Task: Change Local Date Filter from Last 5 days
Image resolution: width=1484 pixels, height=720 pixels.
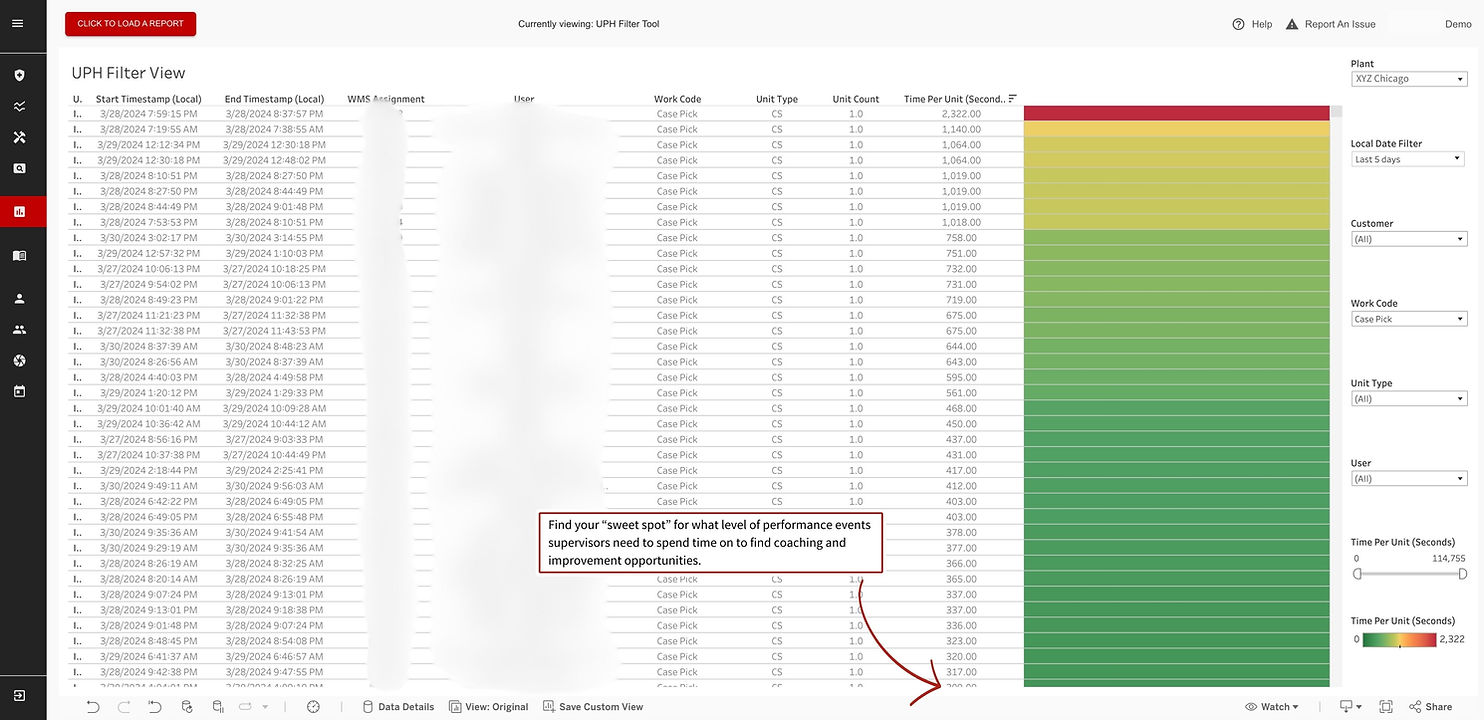Action: (1406, 158)
